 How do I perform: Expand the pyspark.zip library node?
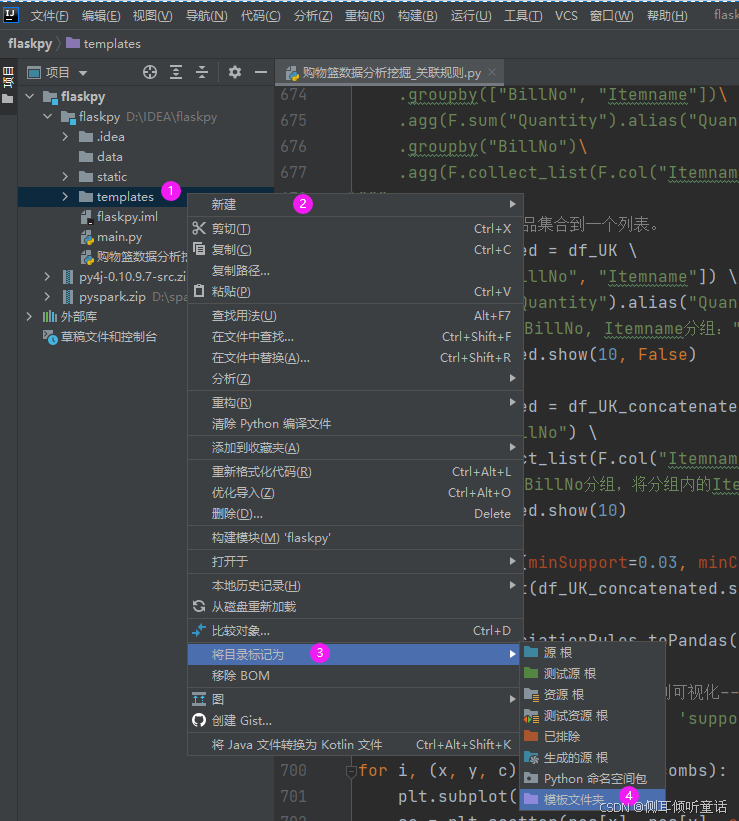47,296
